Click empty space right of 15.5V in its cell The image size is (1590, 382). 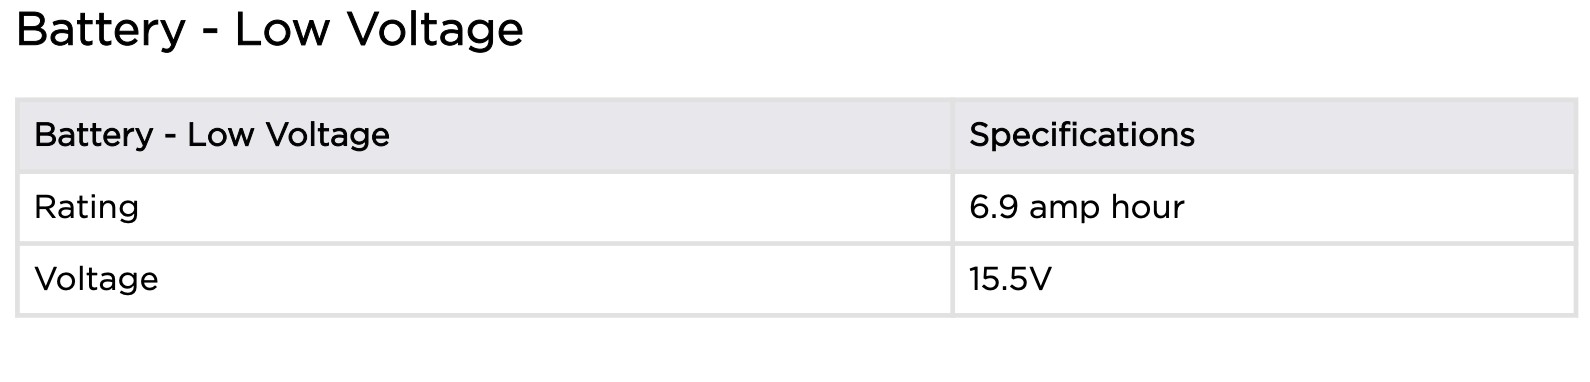(1310, 278)
